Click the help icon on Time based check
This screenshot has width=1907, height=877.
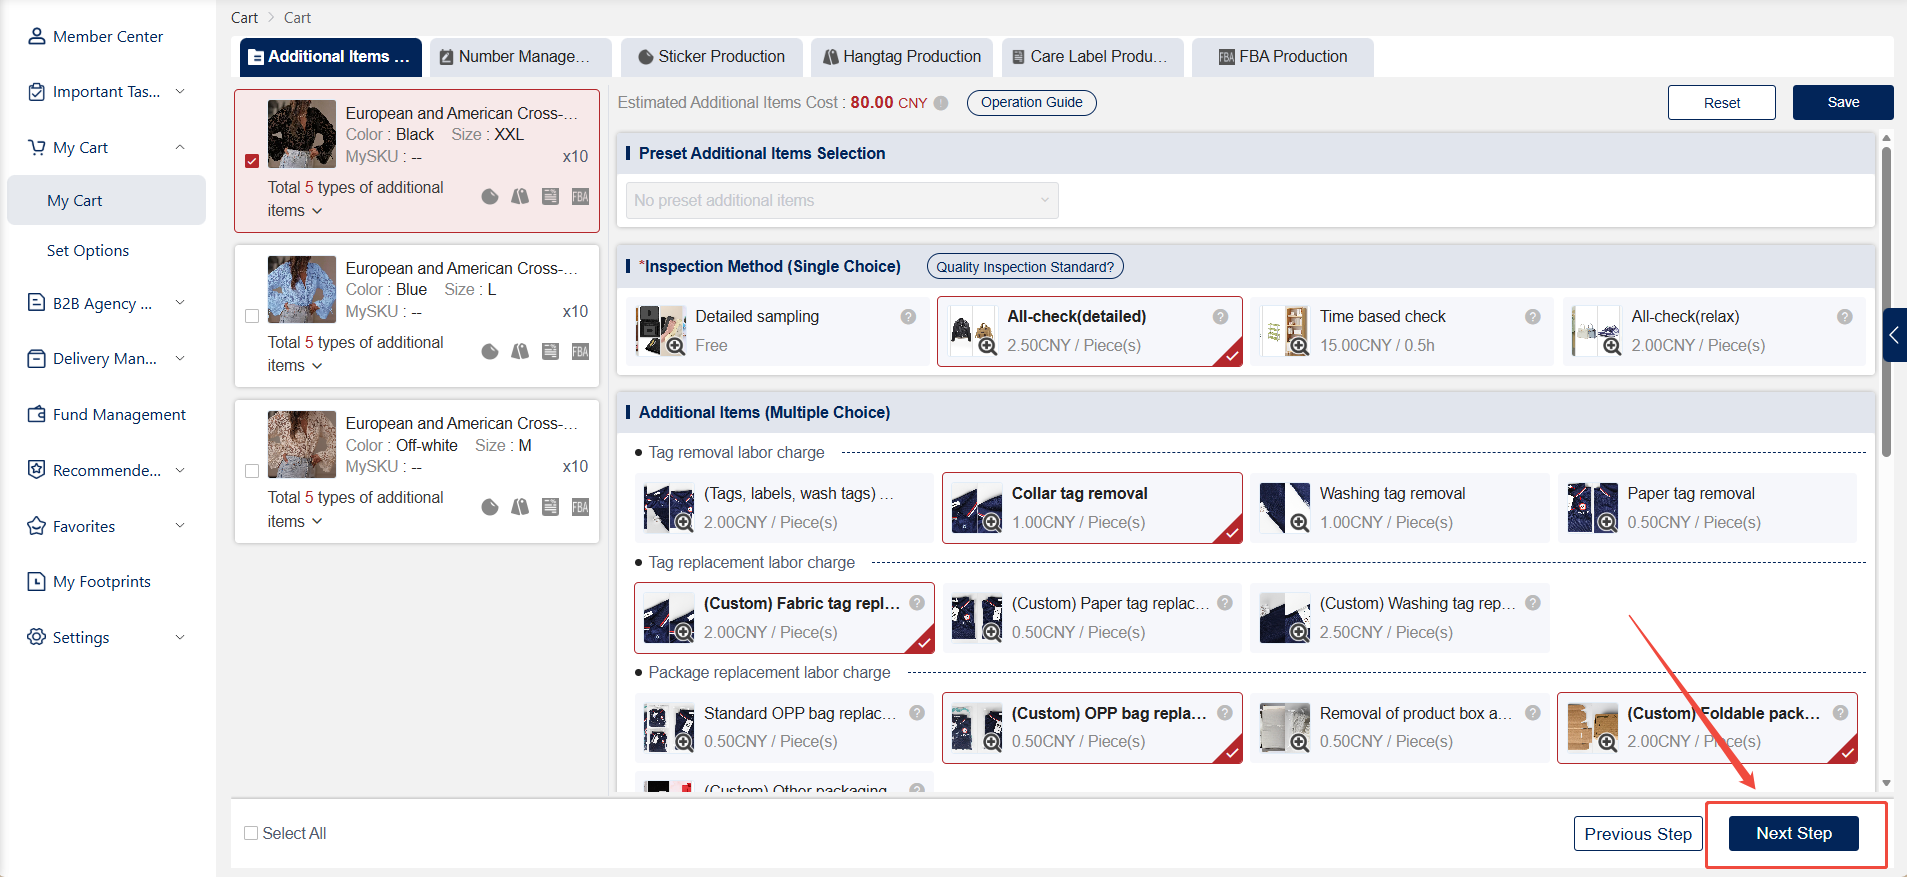[x=1532, y=316]
